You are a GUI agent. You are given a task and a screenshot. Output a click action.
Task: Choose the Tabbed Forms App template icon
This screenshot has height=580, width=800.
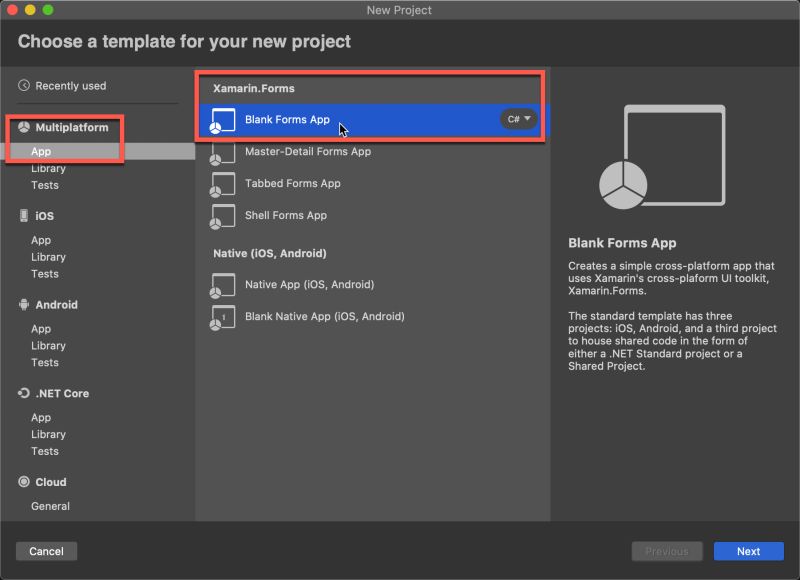coord(222,184)
